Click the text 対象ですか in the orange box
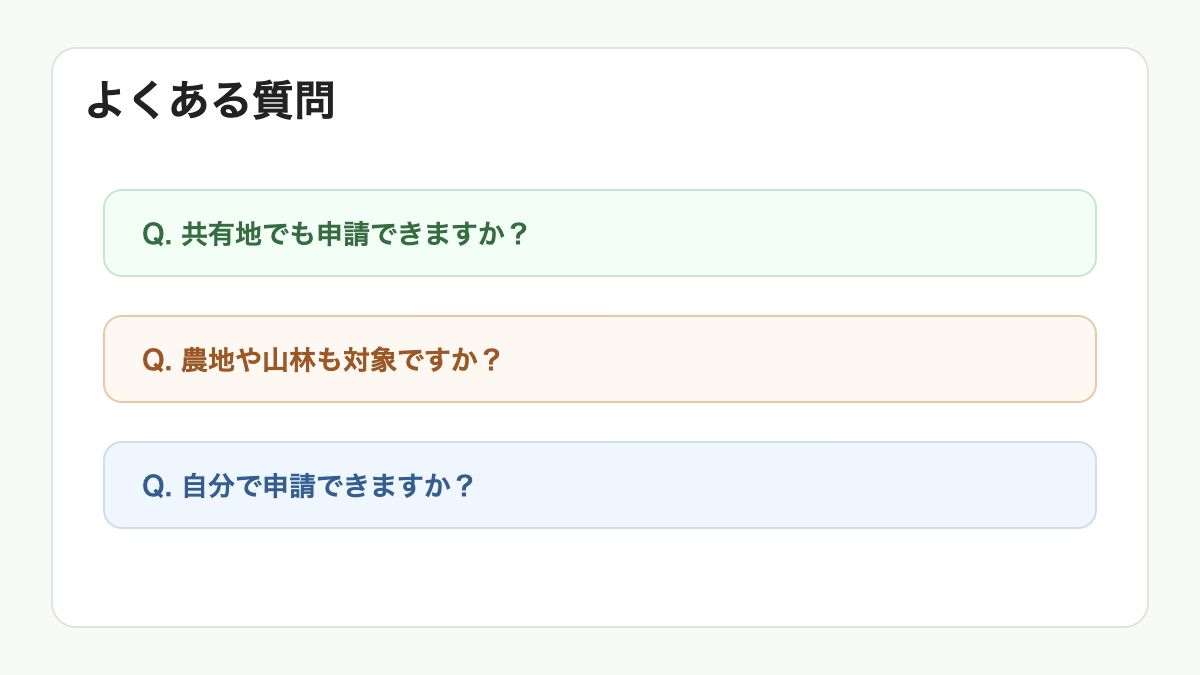 [409, 359]
